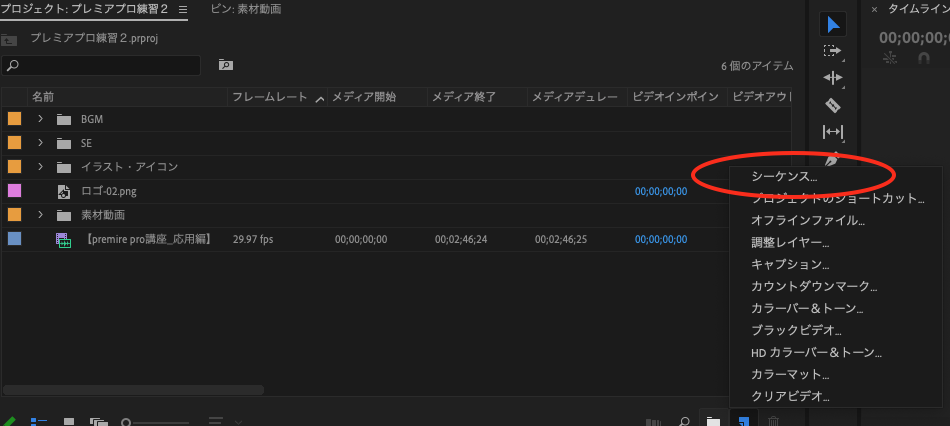Click the sequence icon for premire pro講座
The width and height of the screenshot is (950, 426).
tap(64, 240)
